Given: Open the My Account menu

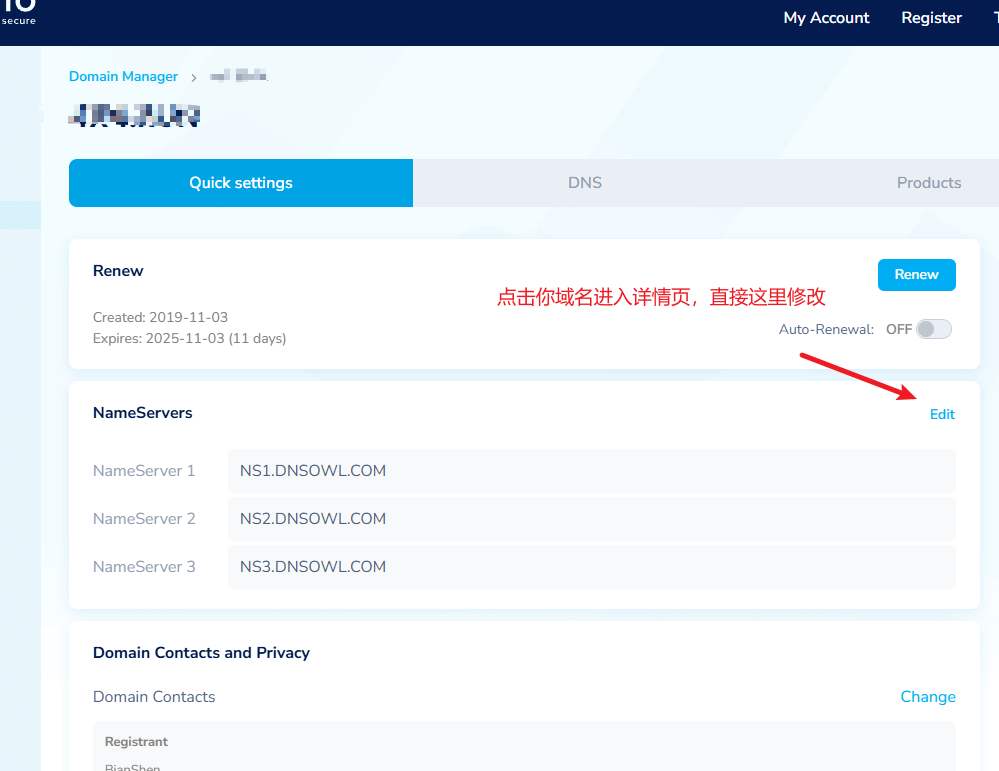Looking at the screenshot, I should (x=826, y=18).
